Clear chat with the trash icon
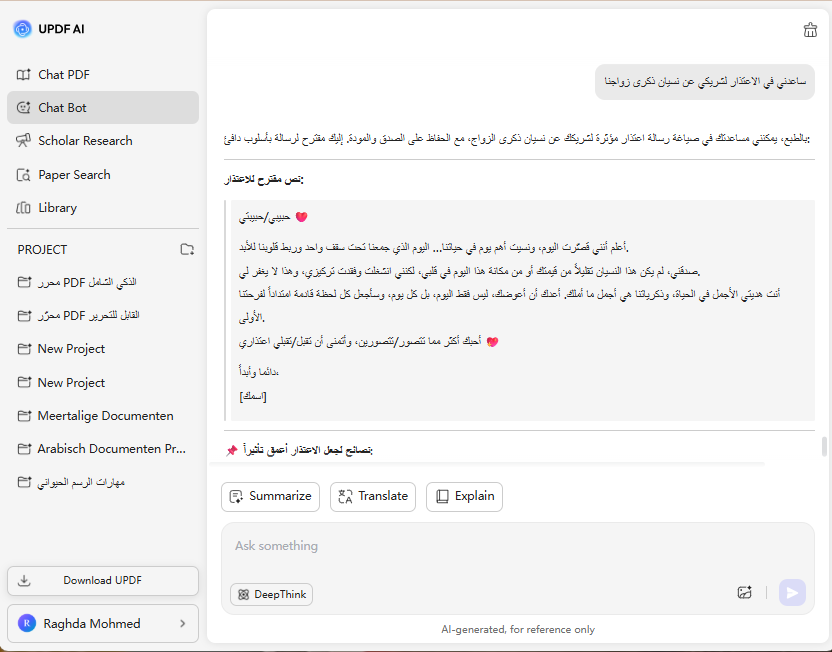The height and width of the screenshot is (652, 832). pyautogui.click(x=810, y=30)
